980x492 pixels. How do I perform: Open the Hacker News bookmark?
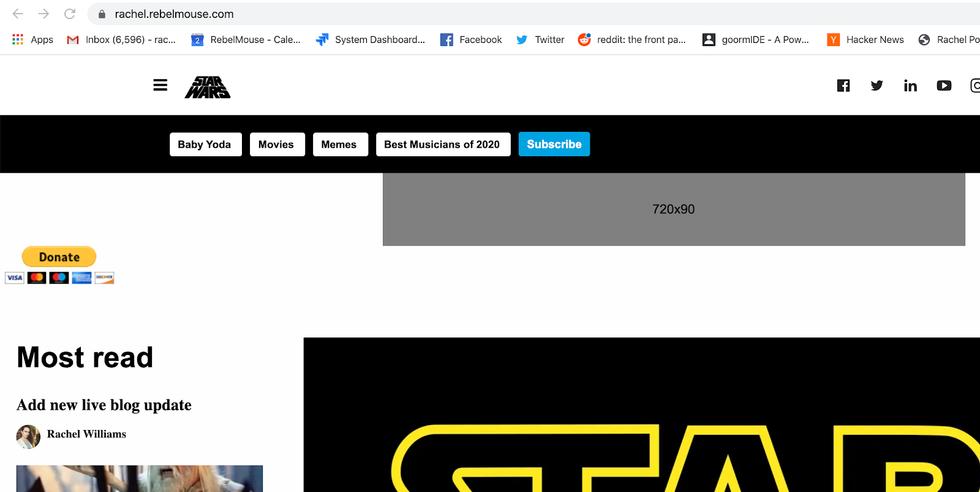866,40
